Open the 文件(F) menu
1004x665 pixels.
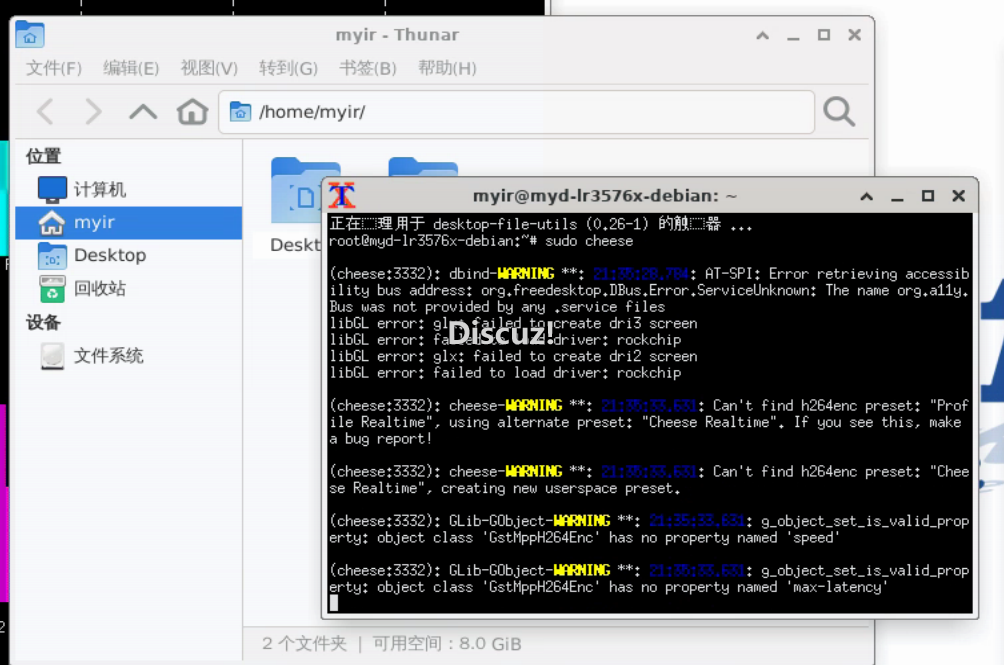tap(54, 68)
